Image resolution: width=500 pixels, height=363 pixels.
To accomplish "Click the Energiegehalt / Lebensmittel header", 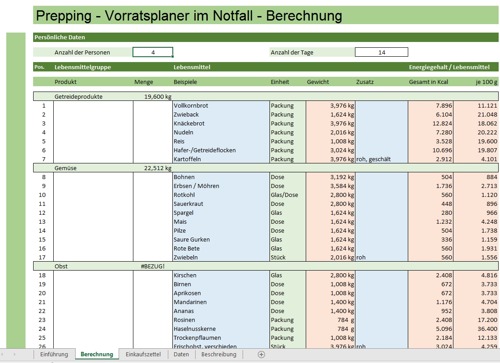I will [449, 67].
